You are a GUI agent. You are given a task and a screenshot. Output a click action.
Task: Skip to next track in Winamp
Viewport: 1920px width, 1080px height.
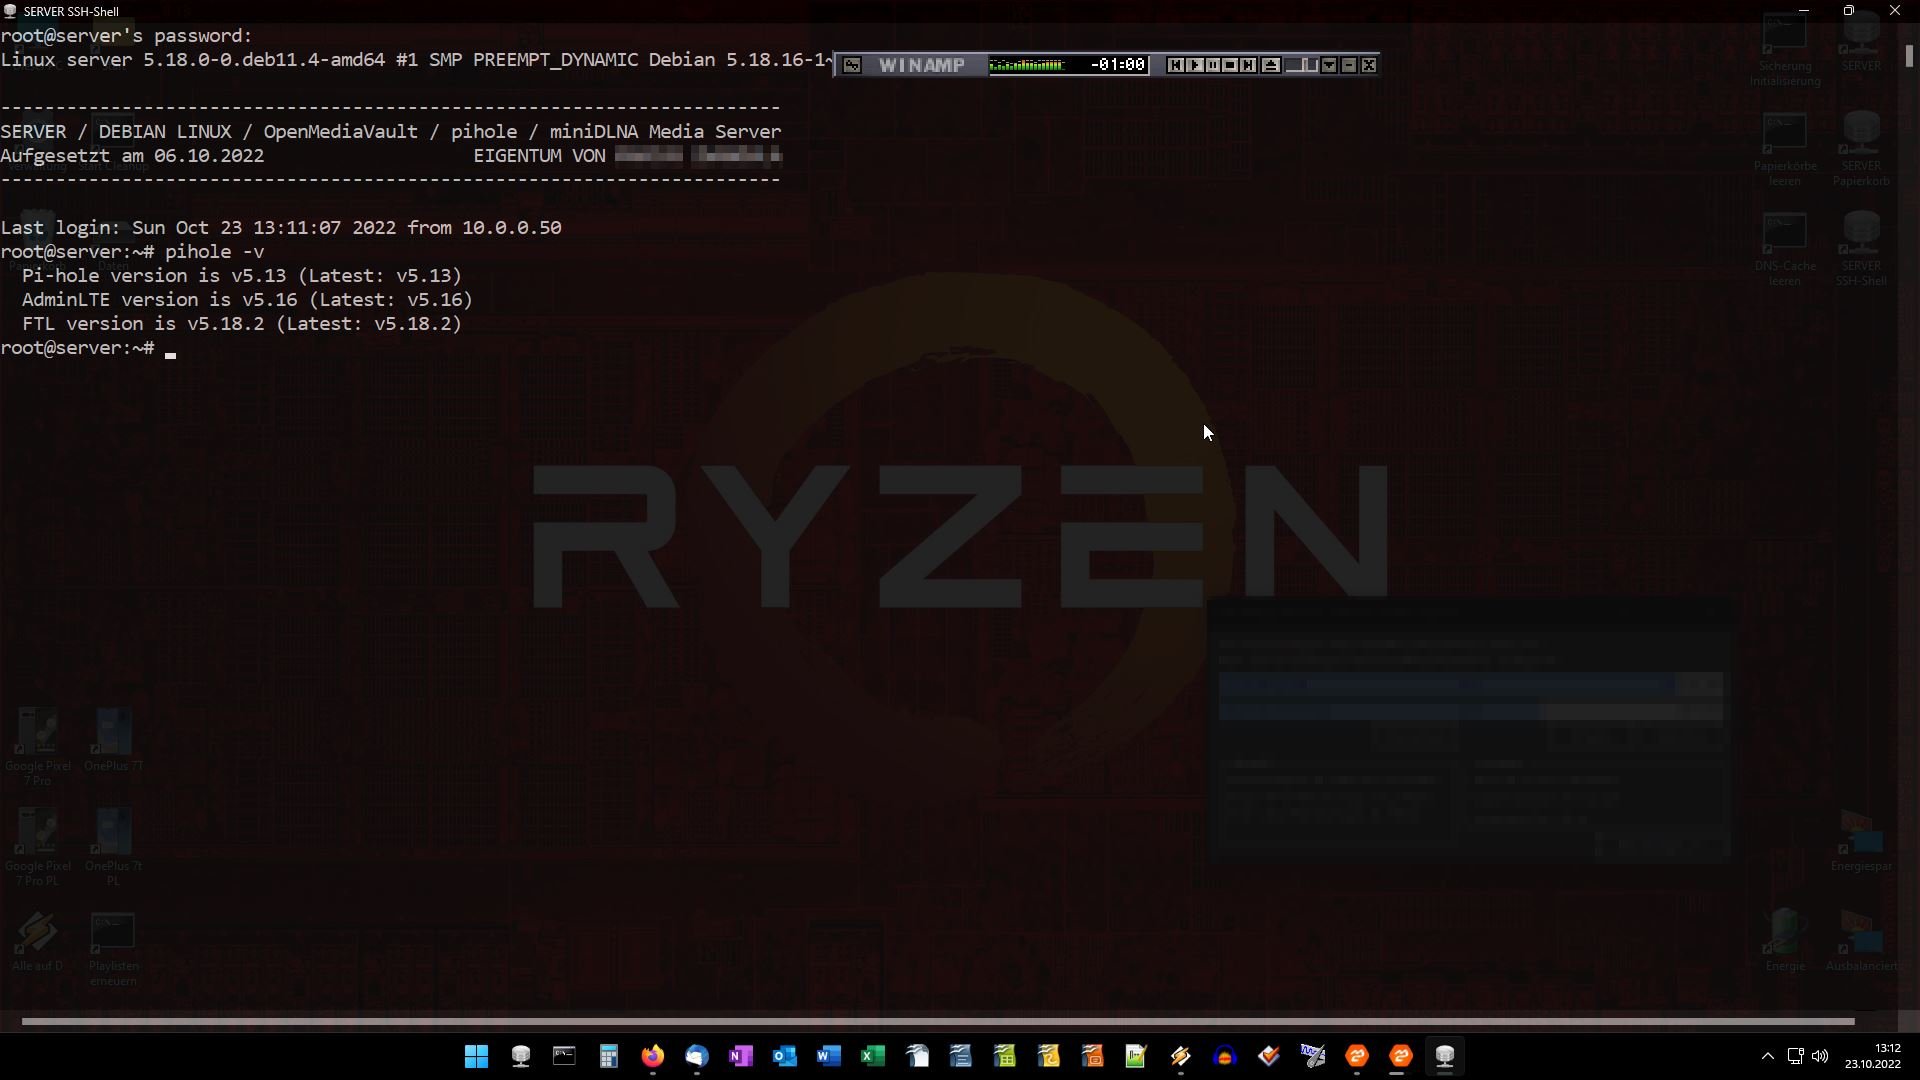[1248, 65]
